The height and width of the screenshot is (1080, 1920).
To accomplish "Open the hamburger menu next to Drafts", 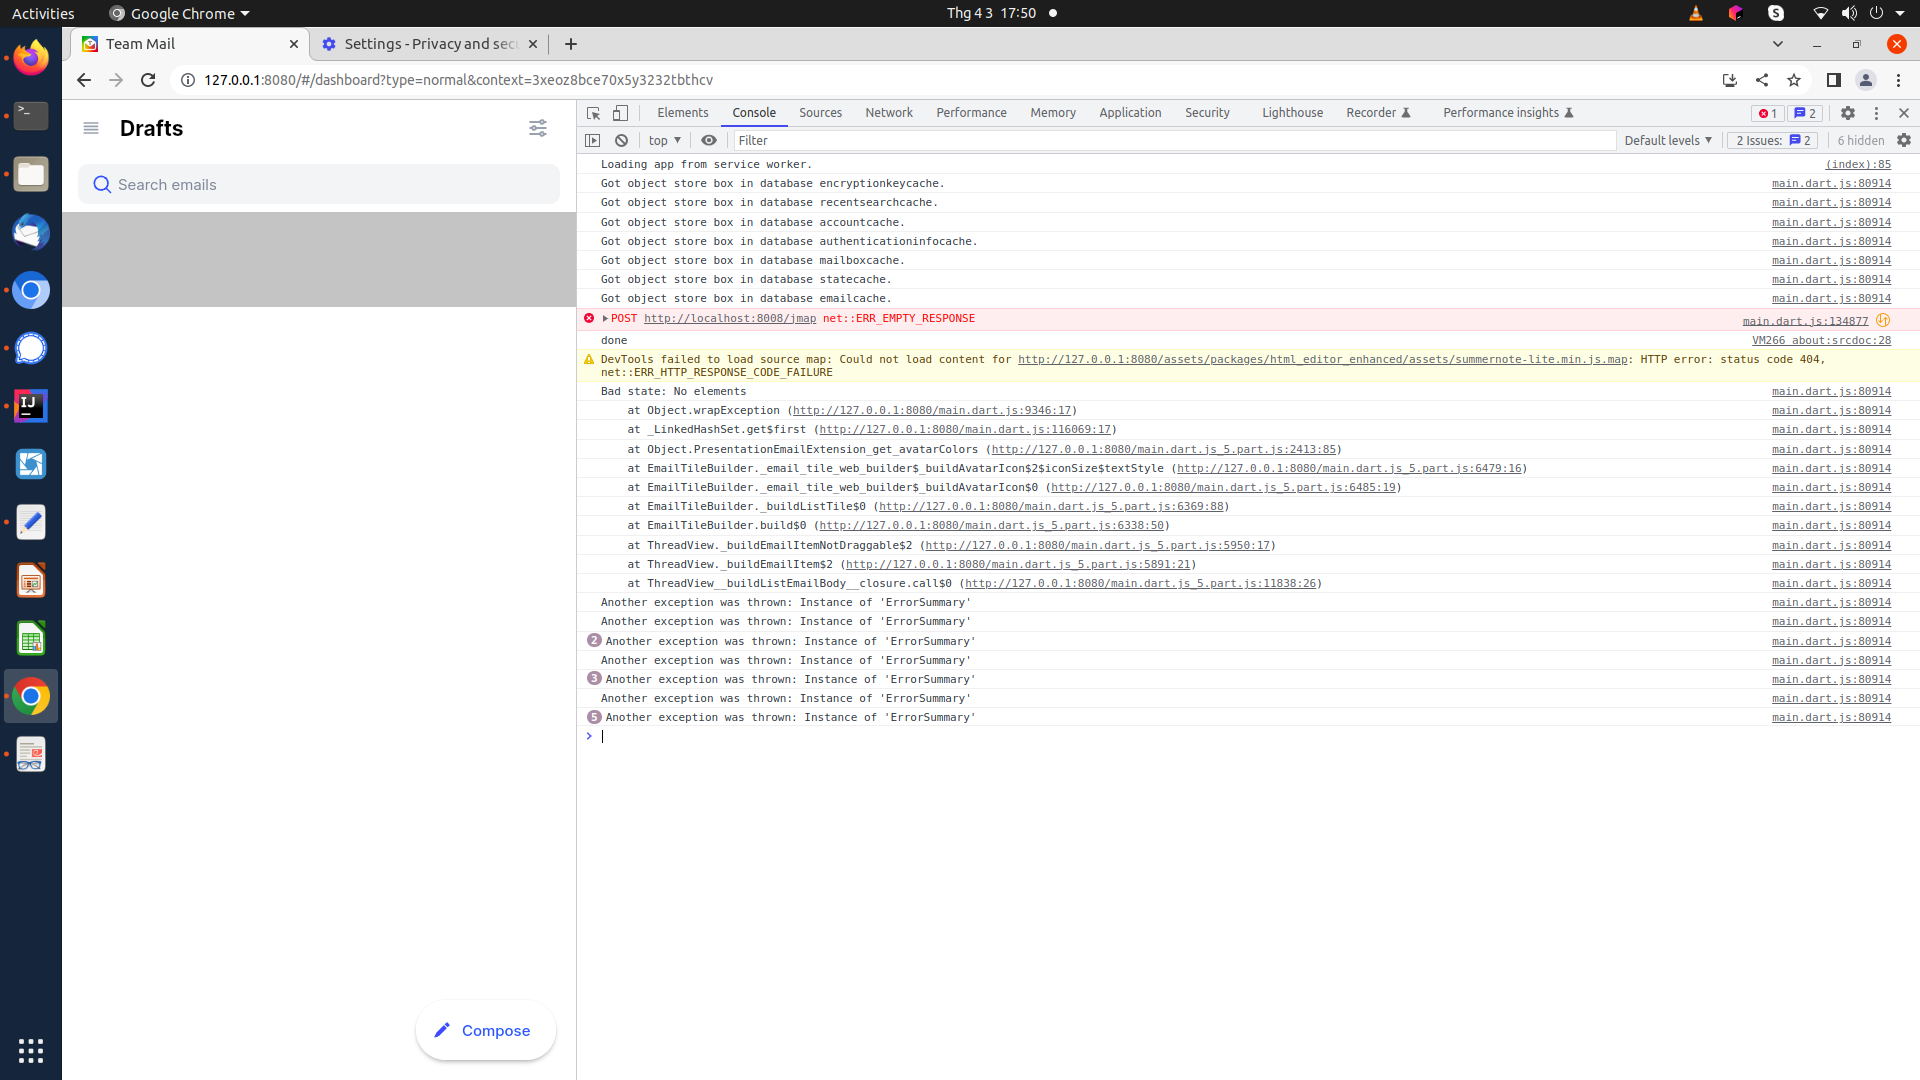I will pos(91,128).
